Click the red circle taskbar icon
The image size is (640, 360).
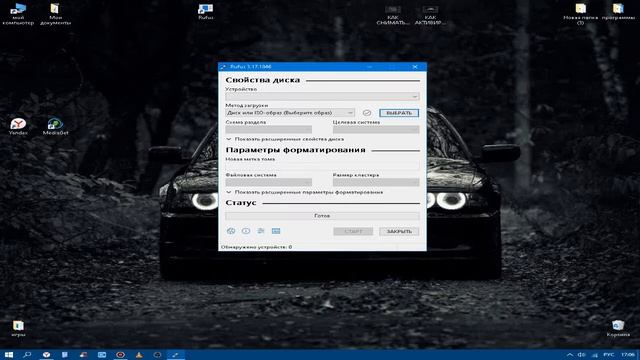120,355
